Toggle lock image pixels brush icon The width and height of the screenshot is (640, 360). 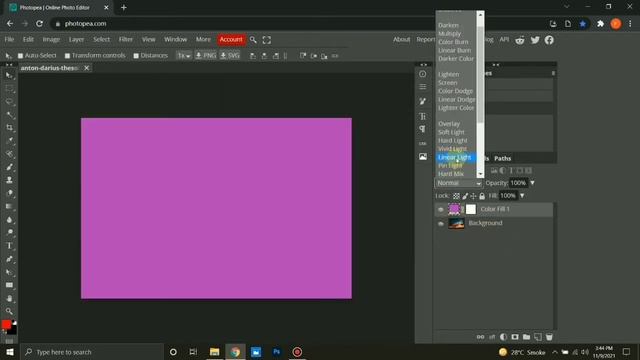click(x=465, y=196)
